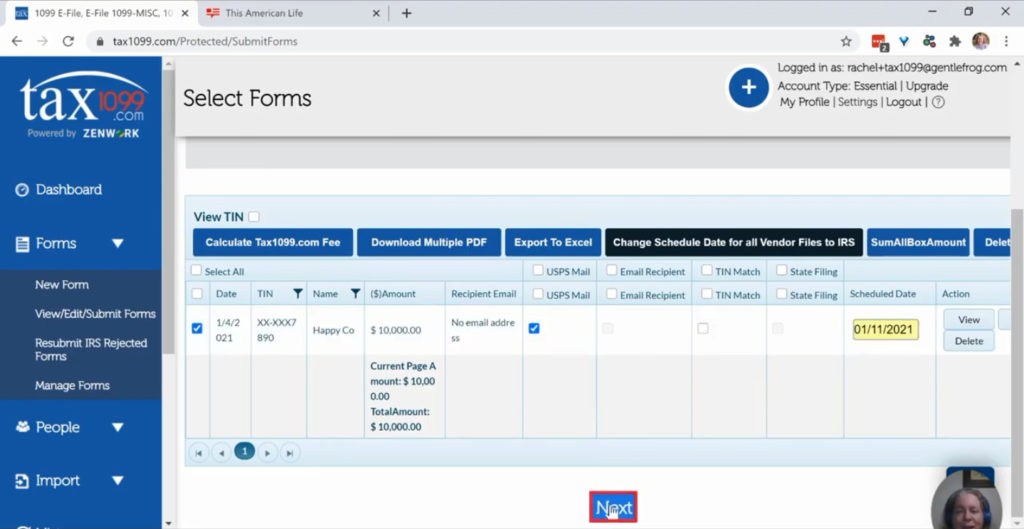Go to first page pagination arrow
This screenshot has width=1024, height=529.
199,453
